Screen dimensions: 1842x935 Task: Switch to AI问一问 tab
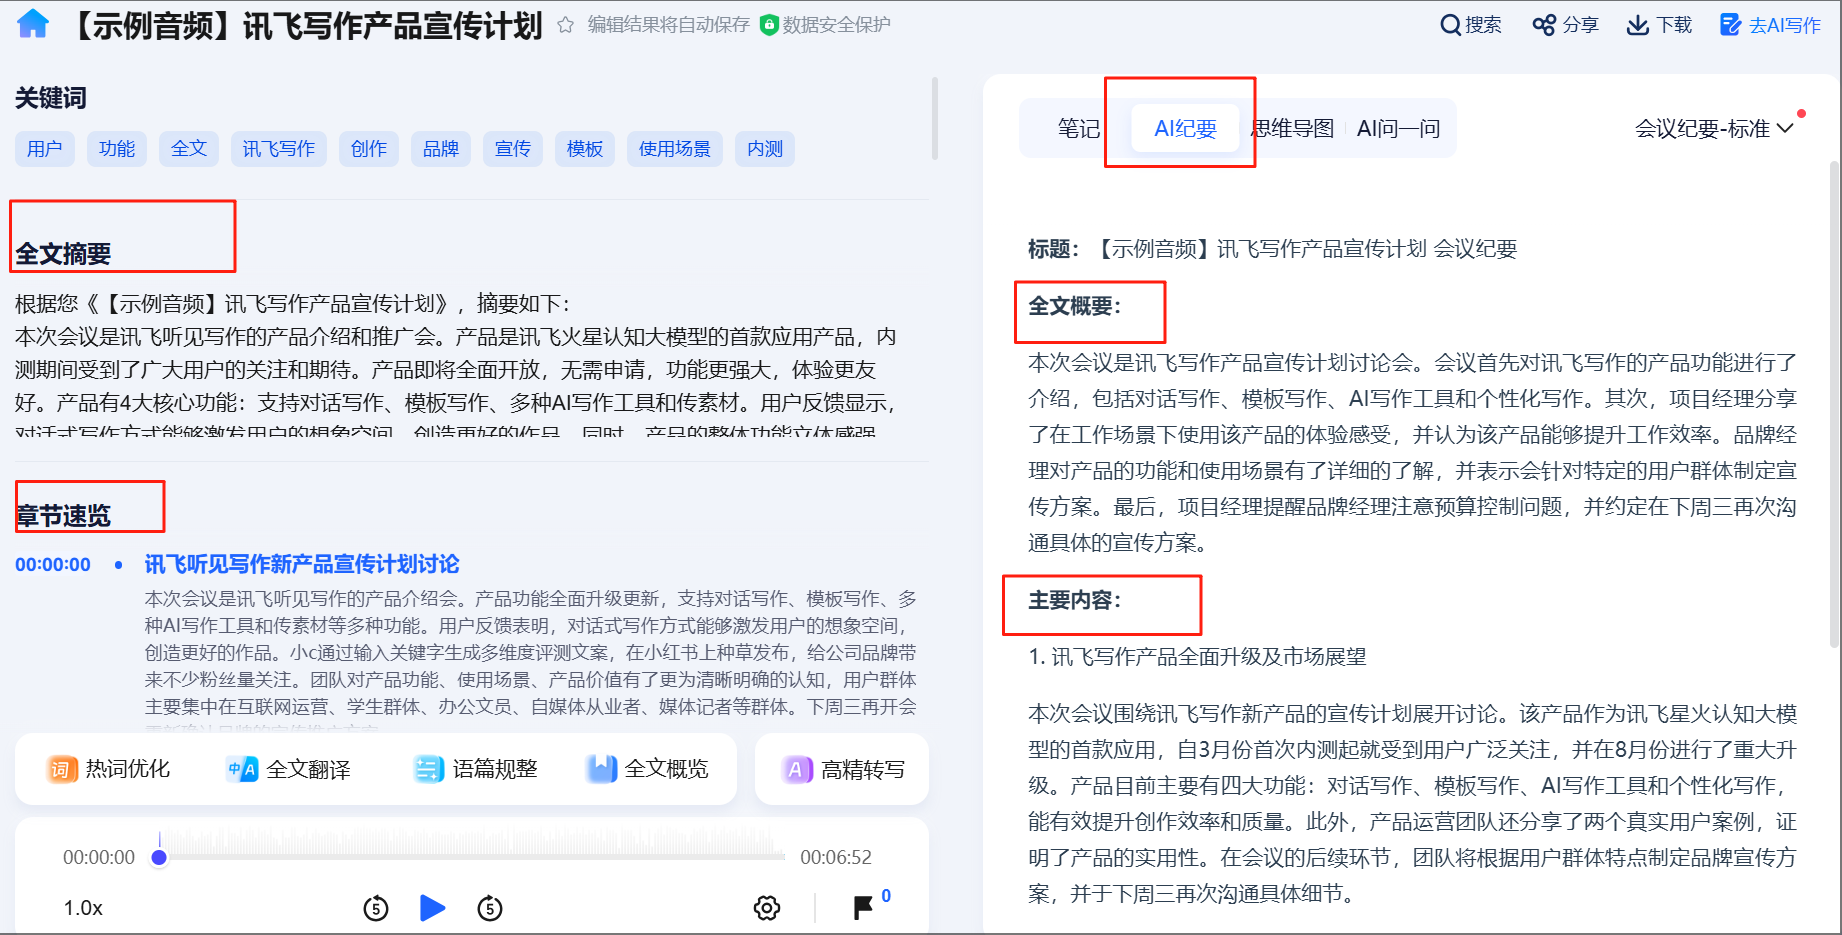click(x=1398, y=129)
